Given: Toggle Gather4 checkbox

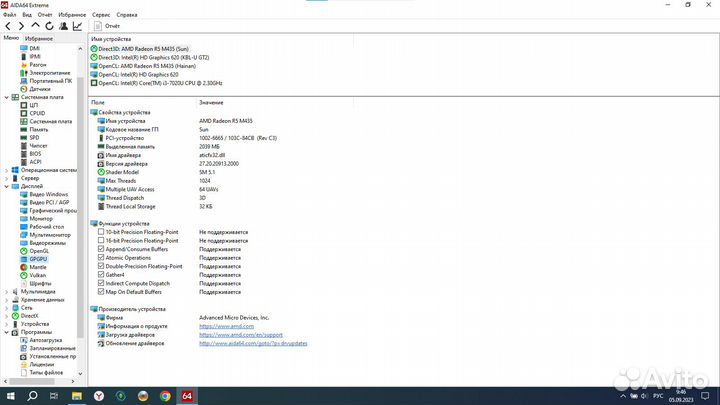Looking at the screenshot, I should (101, 275).
